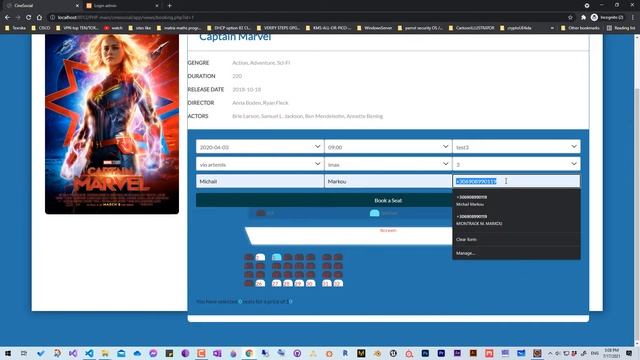640x360 pixels.
Task: Open Visual Studio from the taskbar
Action: click(x=73, y=353)
